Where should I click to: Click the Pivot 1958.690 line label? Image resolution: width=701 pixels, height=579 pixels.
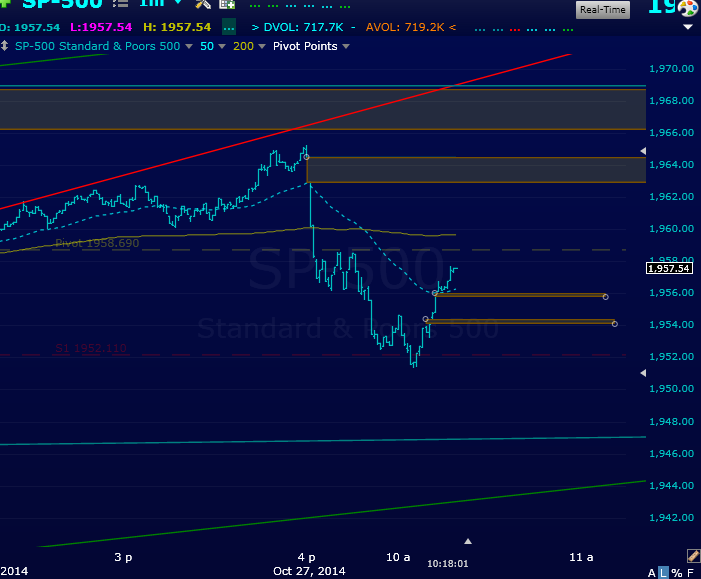97,243
